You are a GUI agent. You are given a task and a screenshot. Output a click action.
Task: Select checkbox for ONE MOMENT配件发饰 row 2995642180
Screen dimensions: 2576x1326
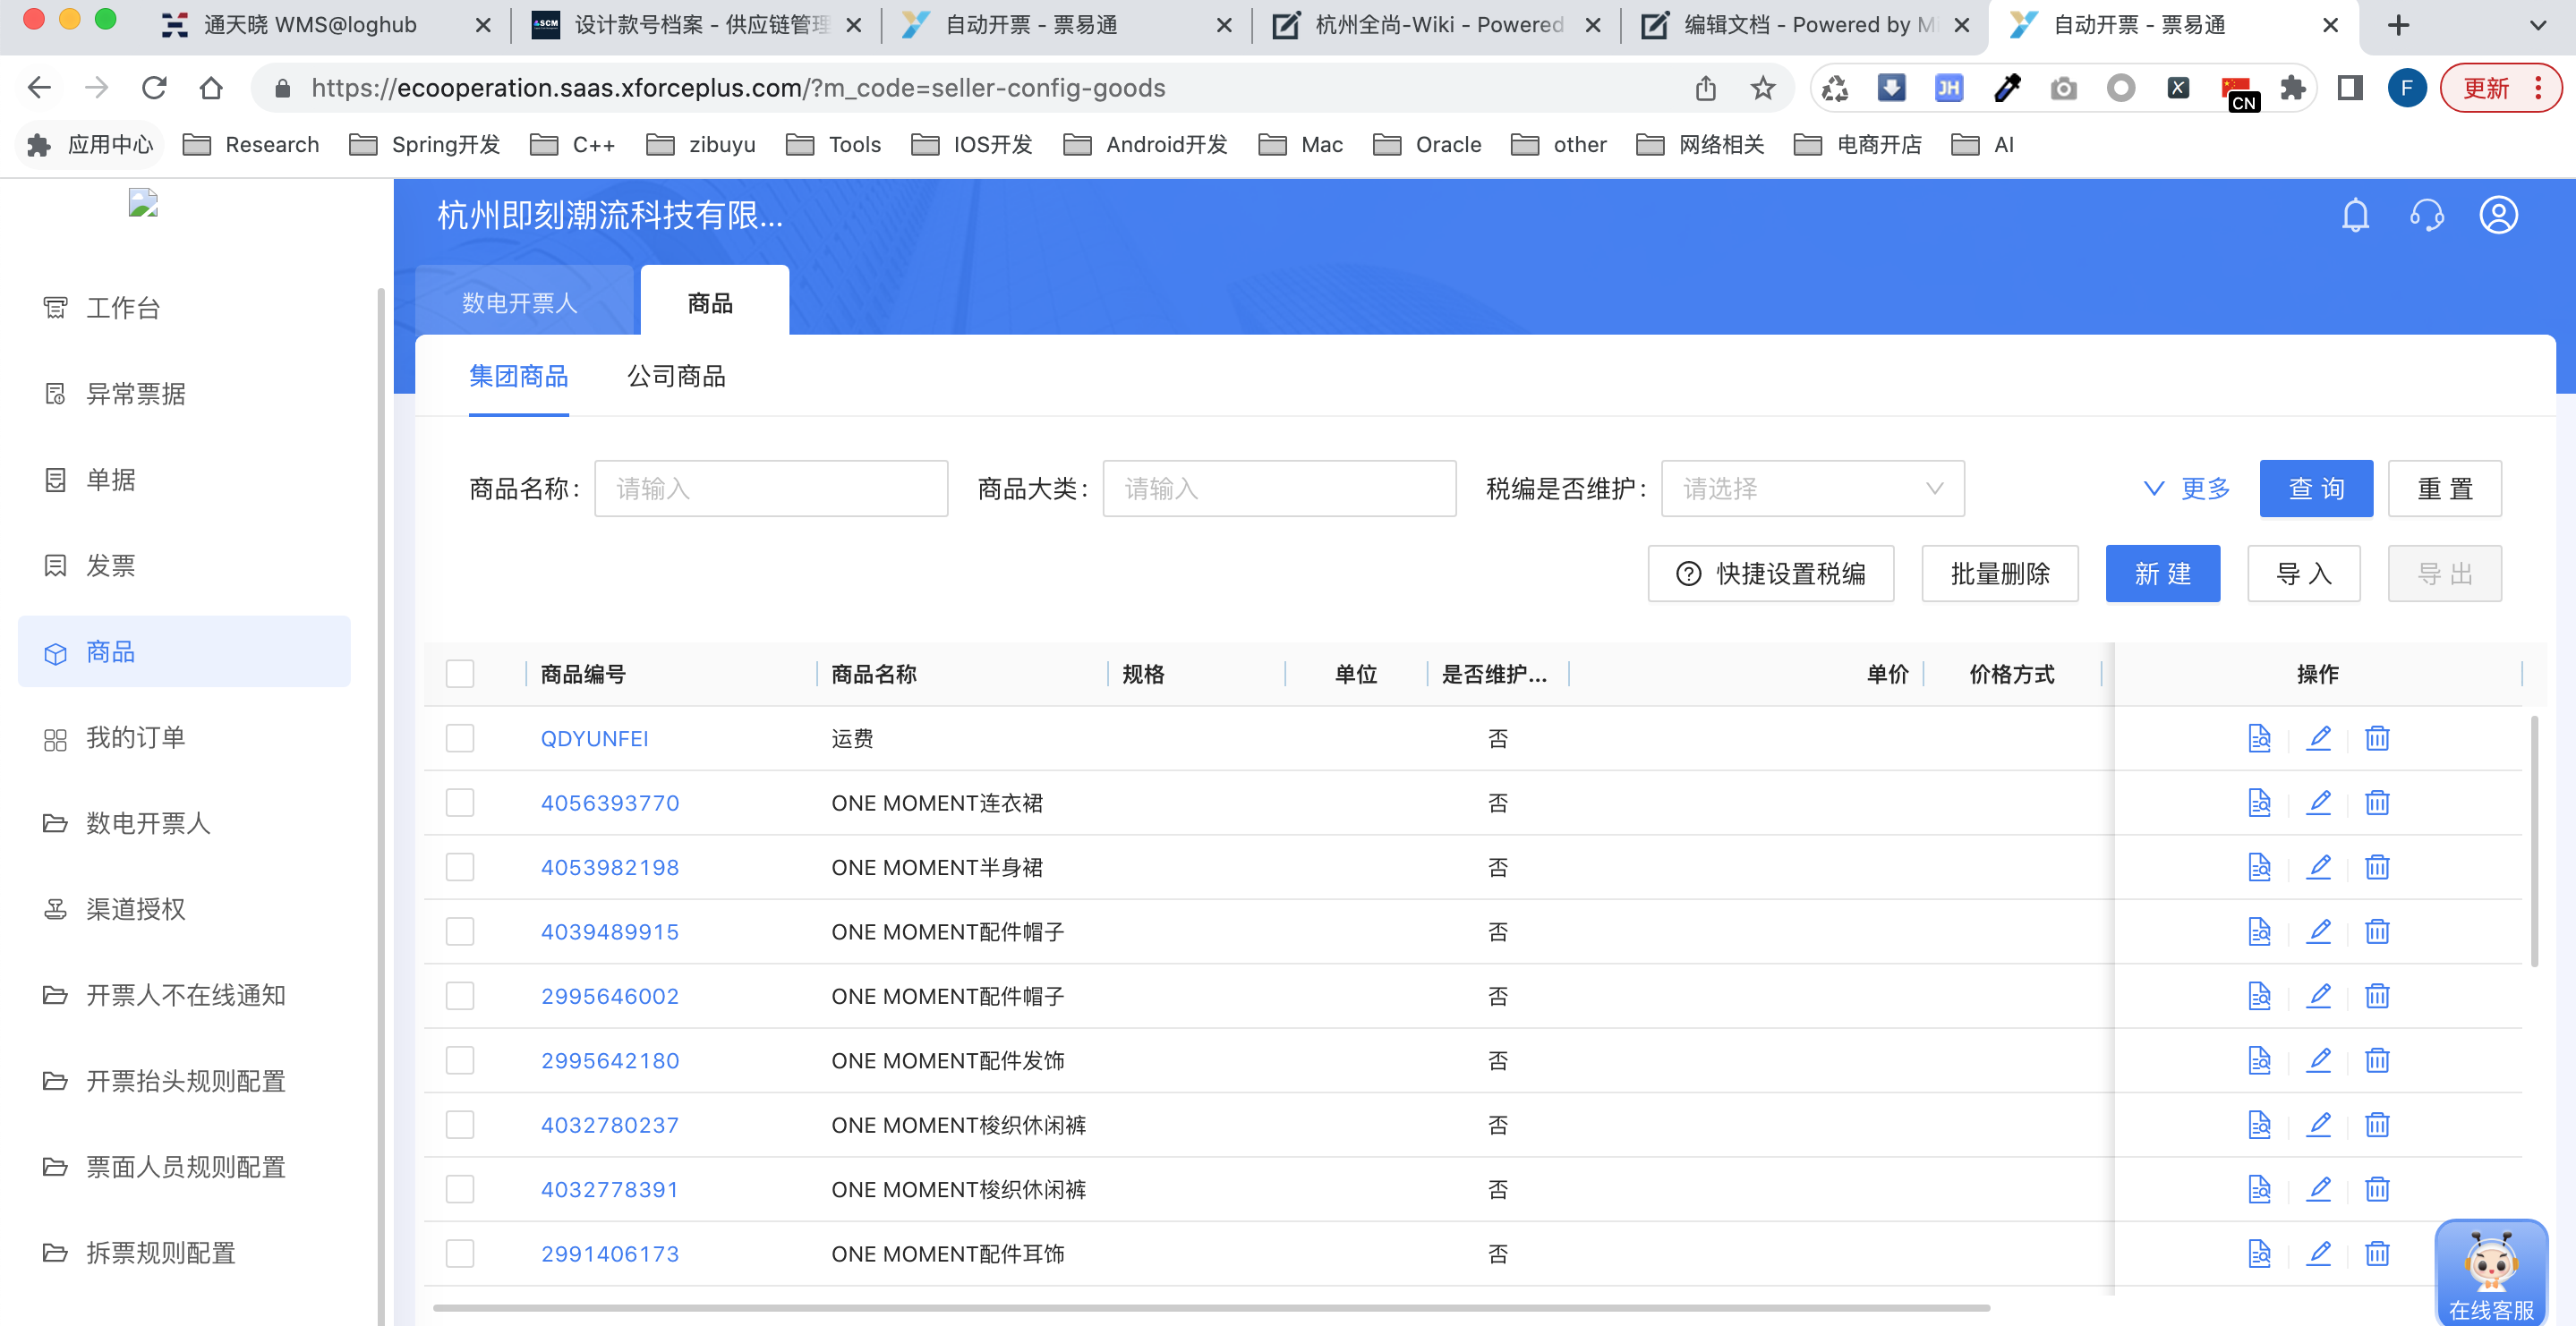(x=460, y=1060)
